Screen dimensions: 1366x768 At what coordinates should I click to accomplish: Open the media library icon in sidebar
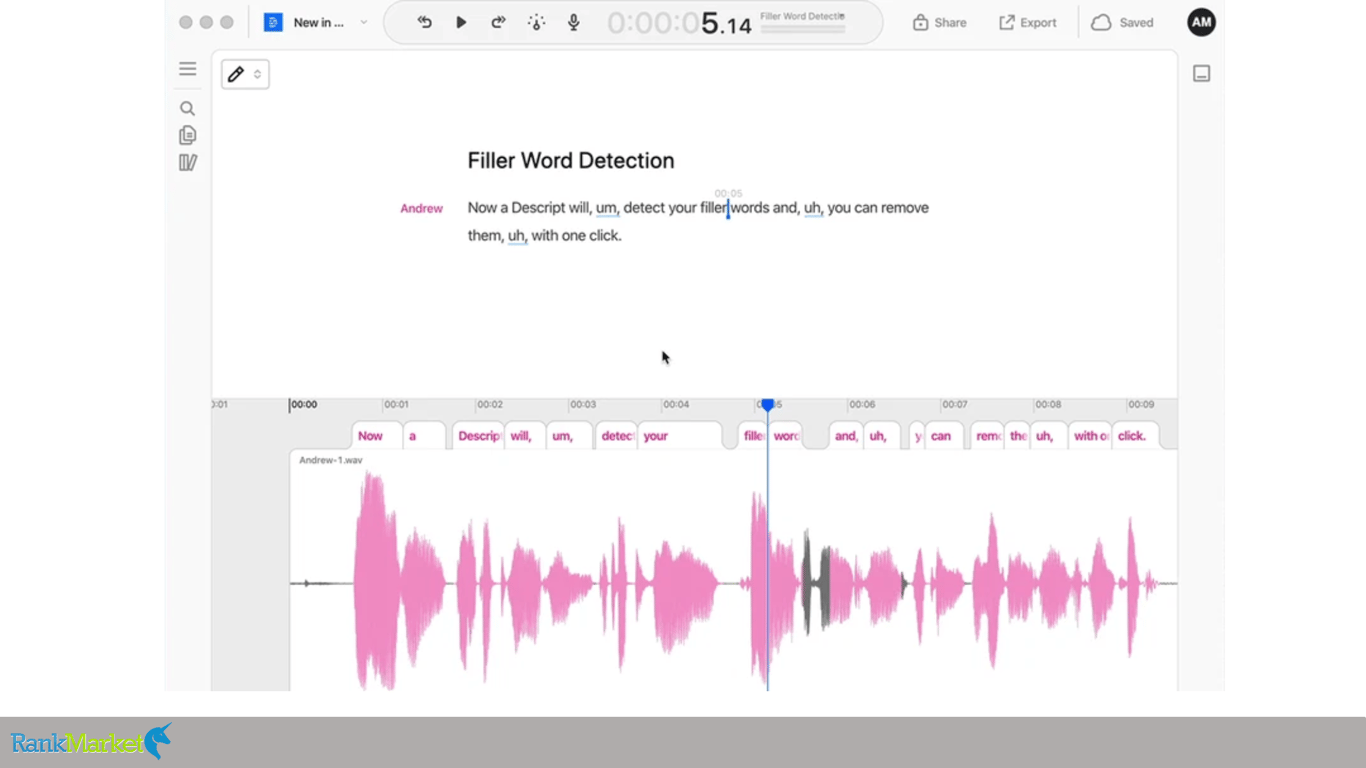[x=187, y=163]
